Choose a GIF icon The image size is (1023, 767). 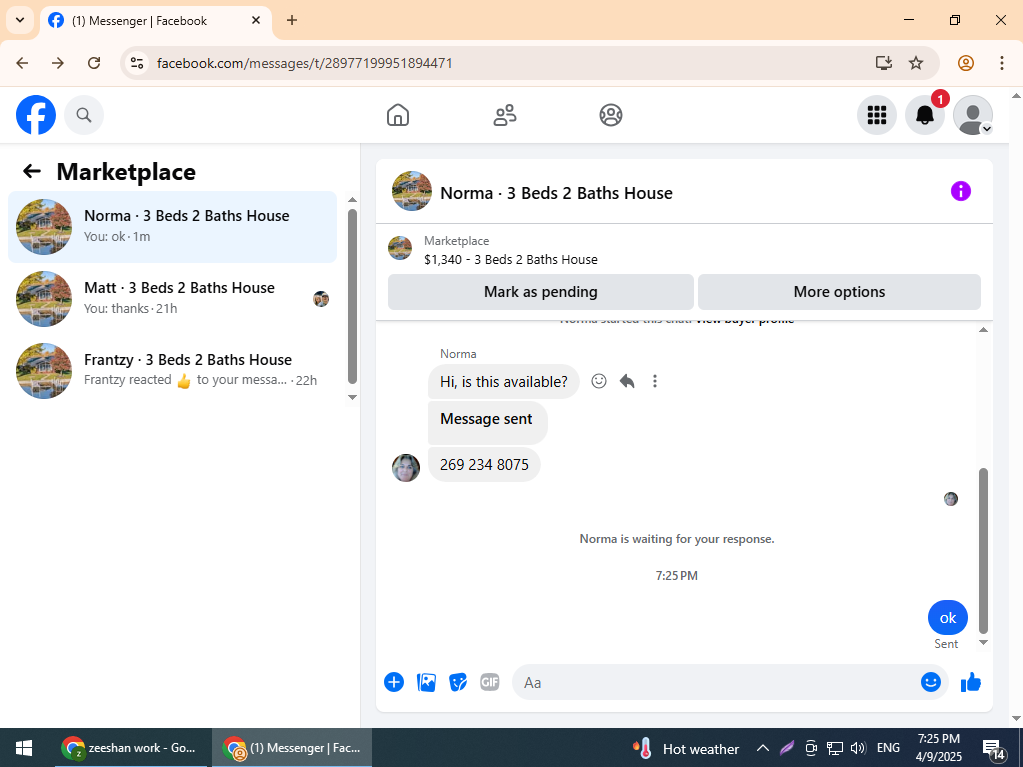click(x=490, y=682)
